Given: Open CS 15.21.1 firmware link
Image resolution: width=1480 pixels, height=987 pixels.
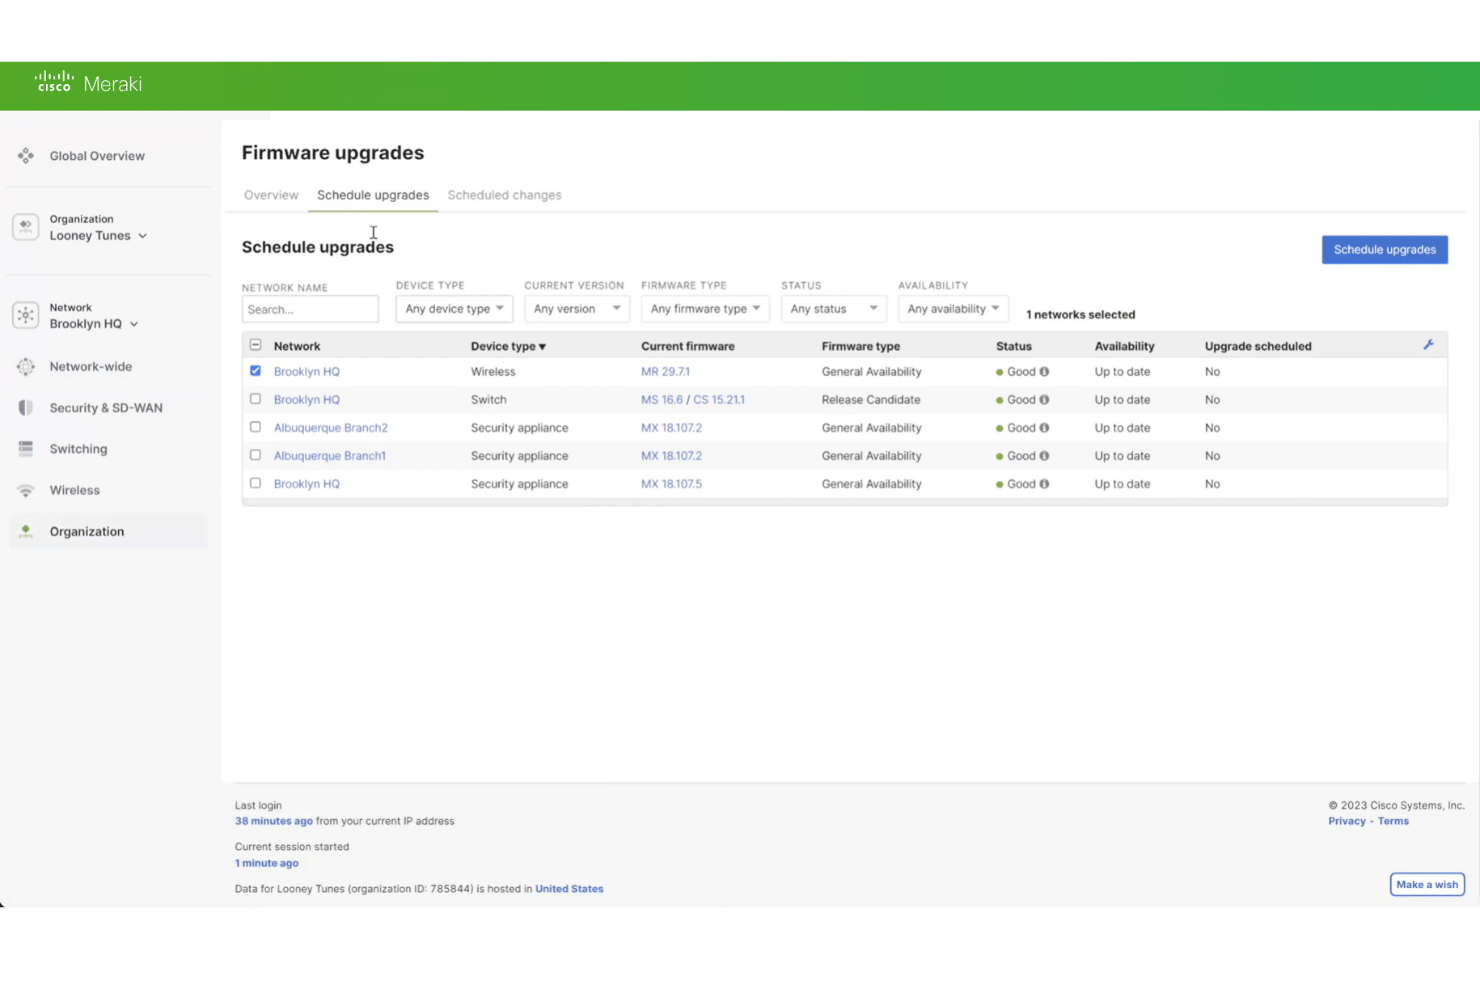Looking at the screenshot, I should tap(719, 399).
